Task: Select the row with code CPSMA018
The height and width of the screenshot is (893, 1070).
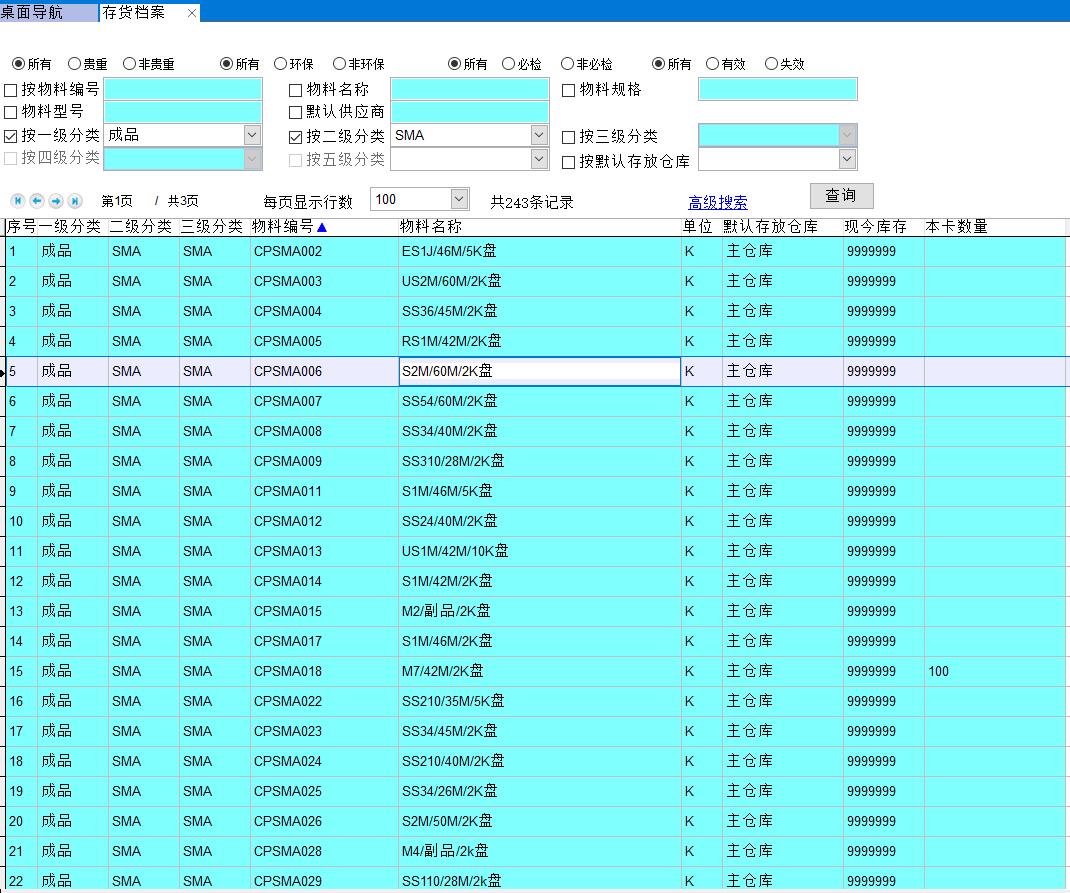Action: [288, 671]
